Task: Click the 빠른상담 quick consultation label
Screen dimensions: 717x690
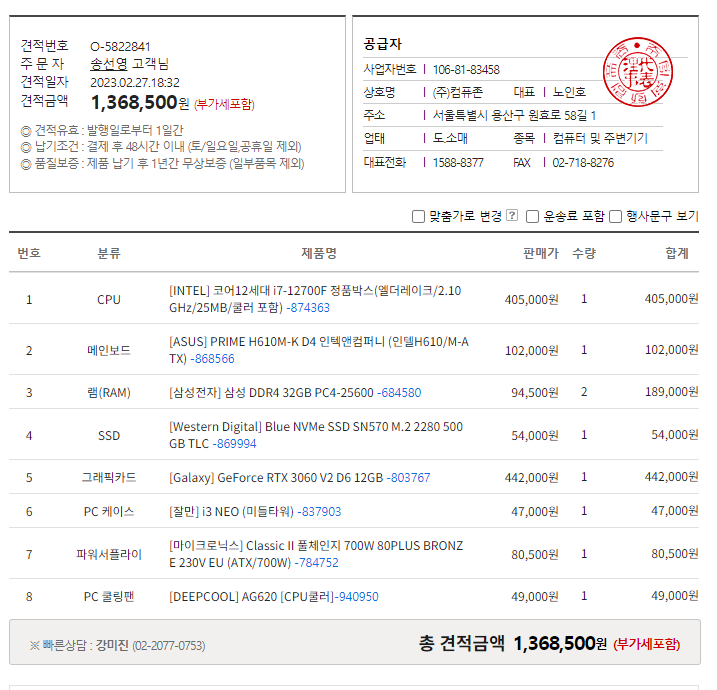Action: (61, 646)
